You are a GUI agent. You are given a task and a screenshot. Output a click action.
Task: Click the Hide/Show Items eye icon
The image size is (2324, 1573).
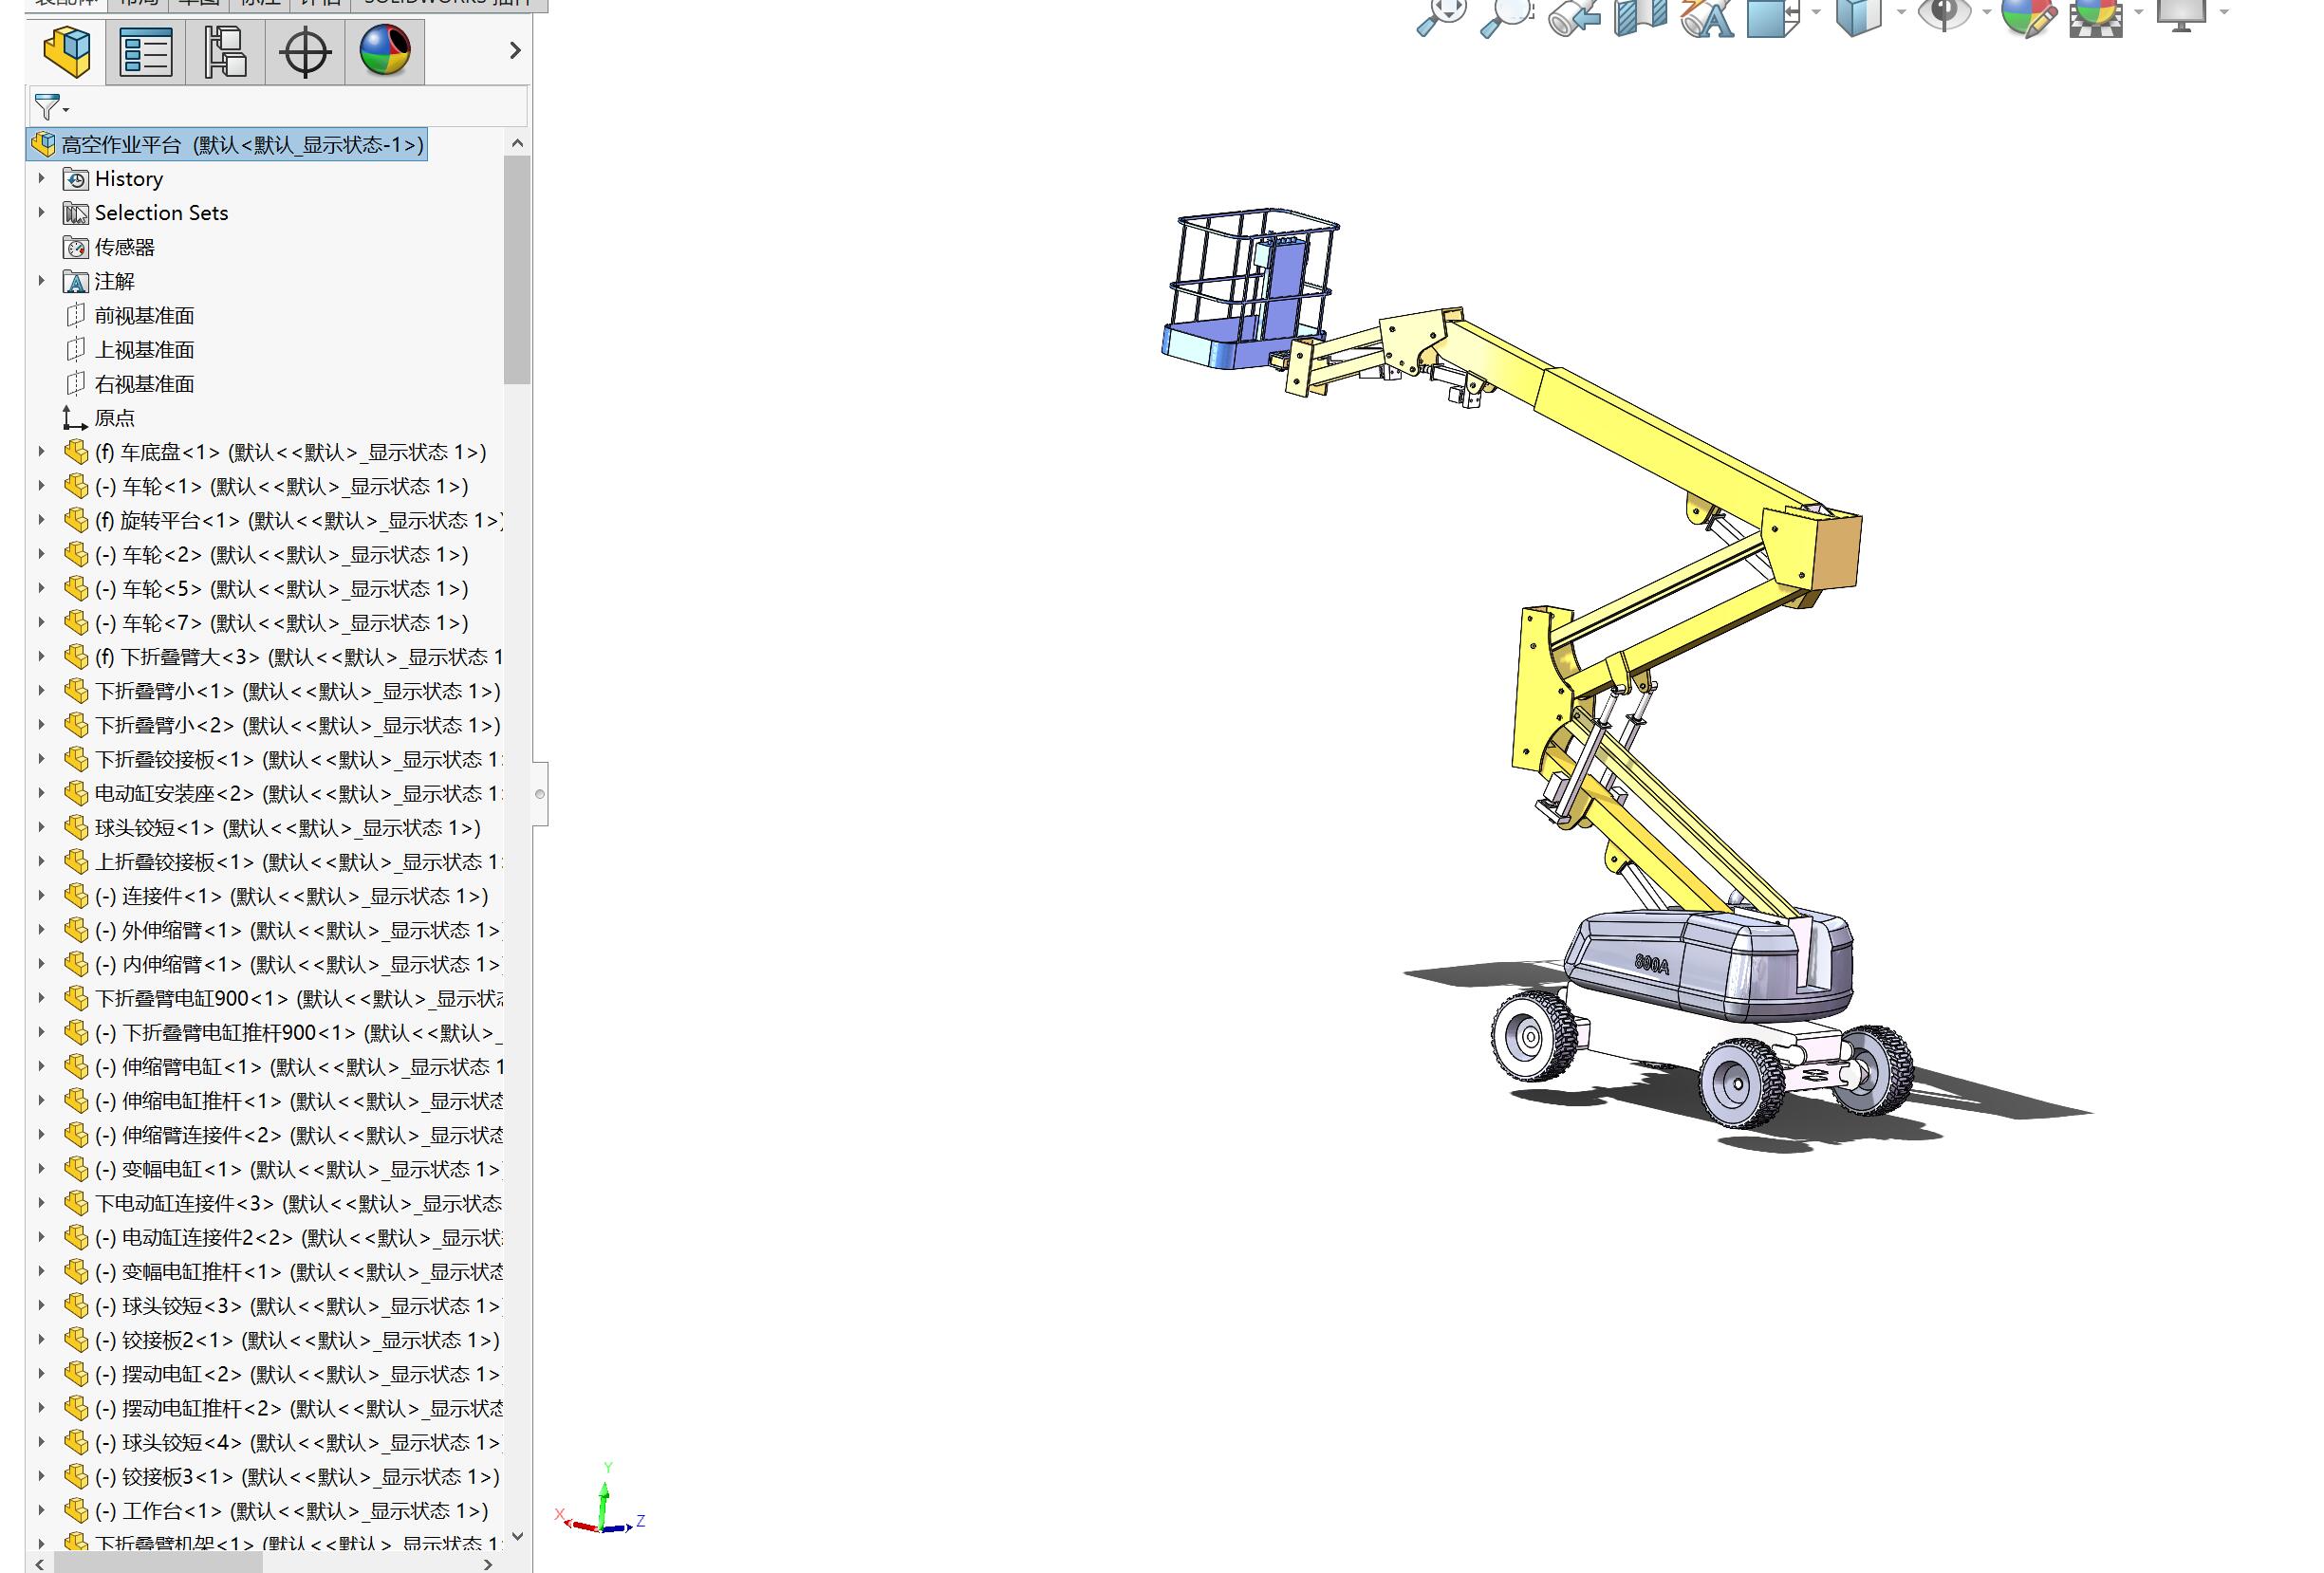point(1944,14)
